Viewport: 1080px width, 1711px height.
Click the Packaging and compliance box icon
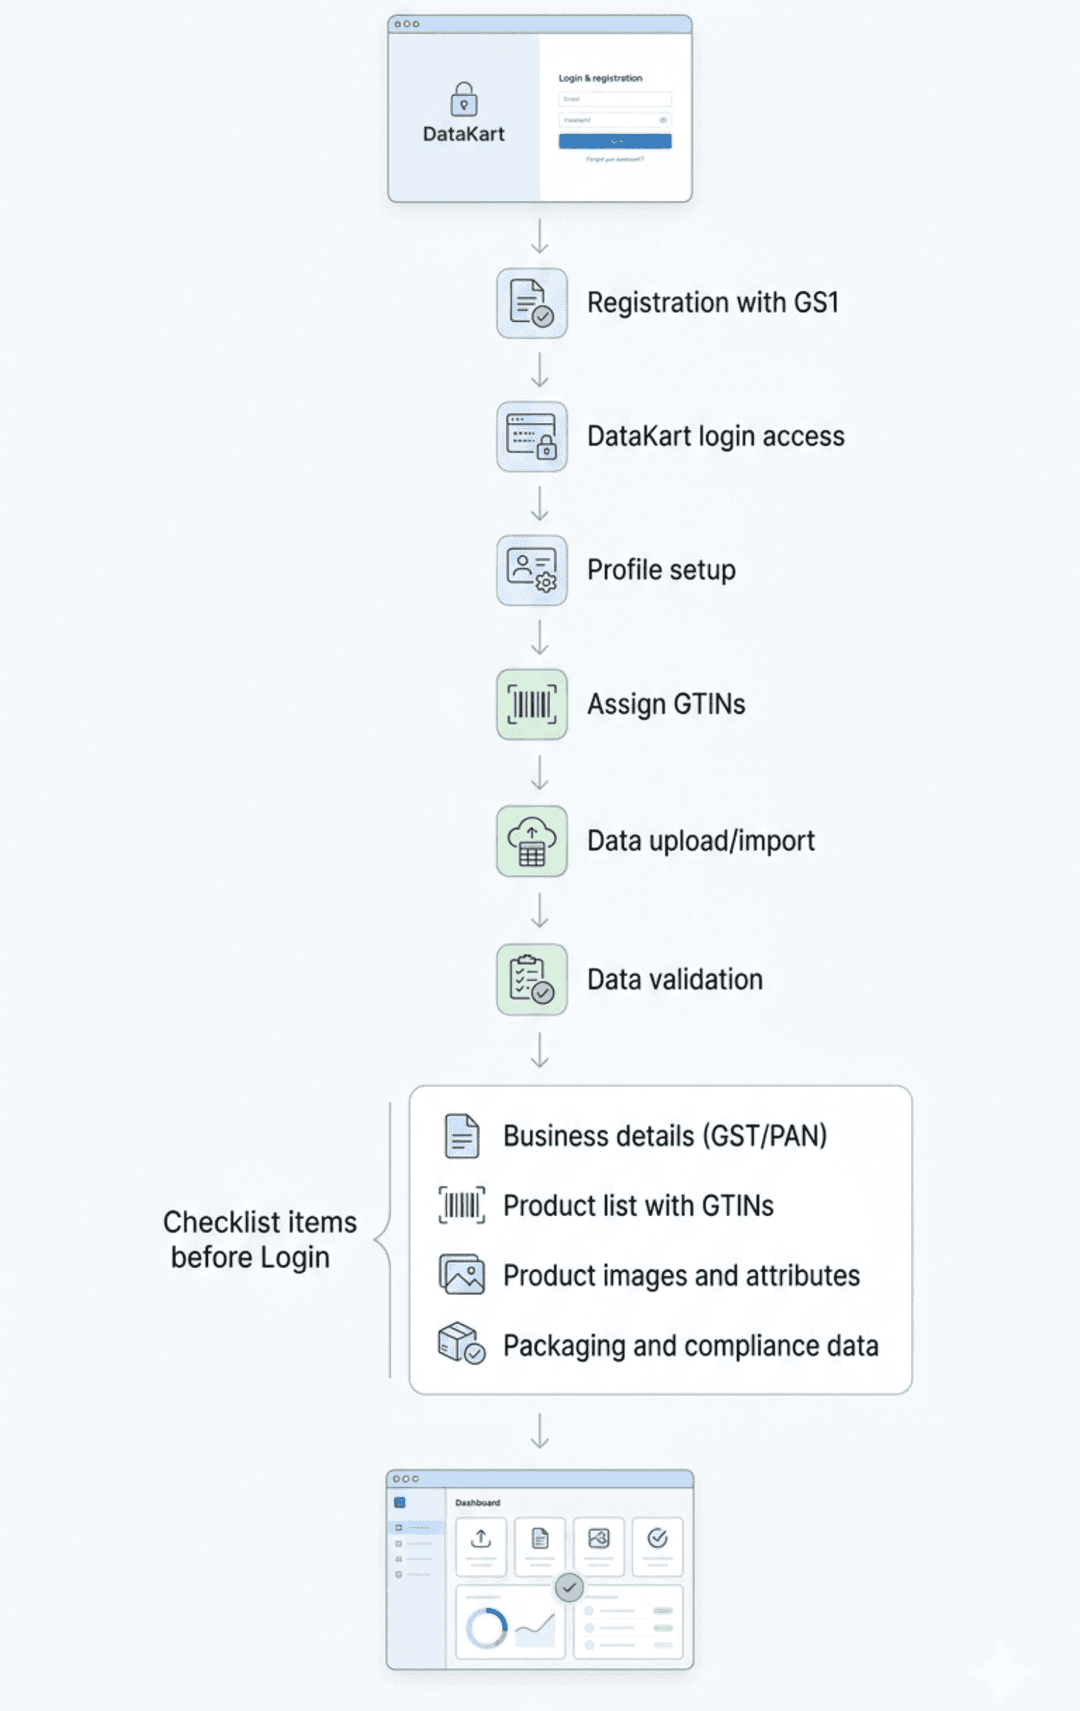[461, 1343]
